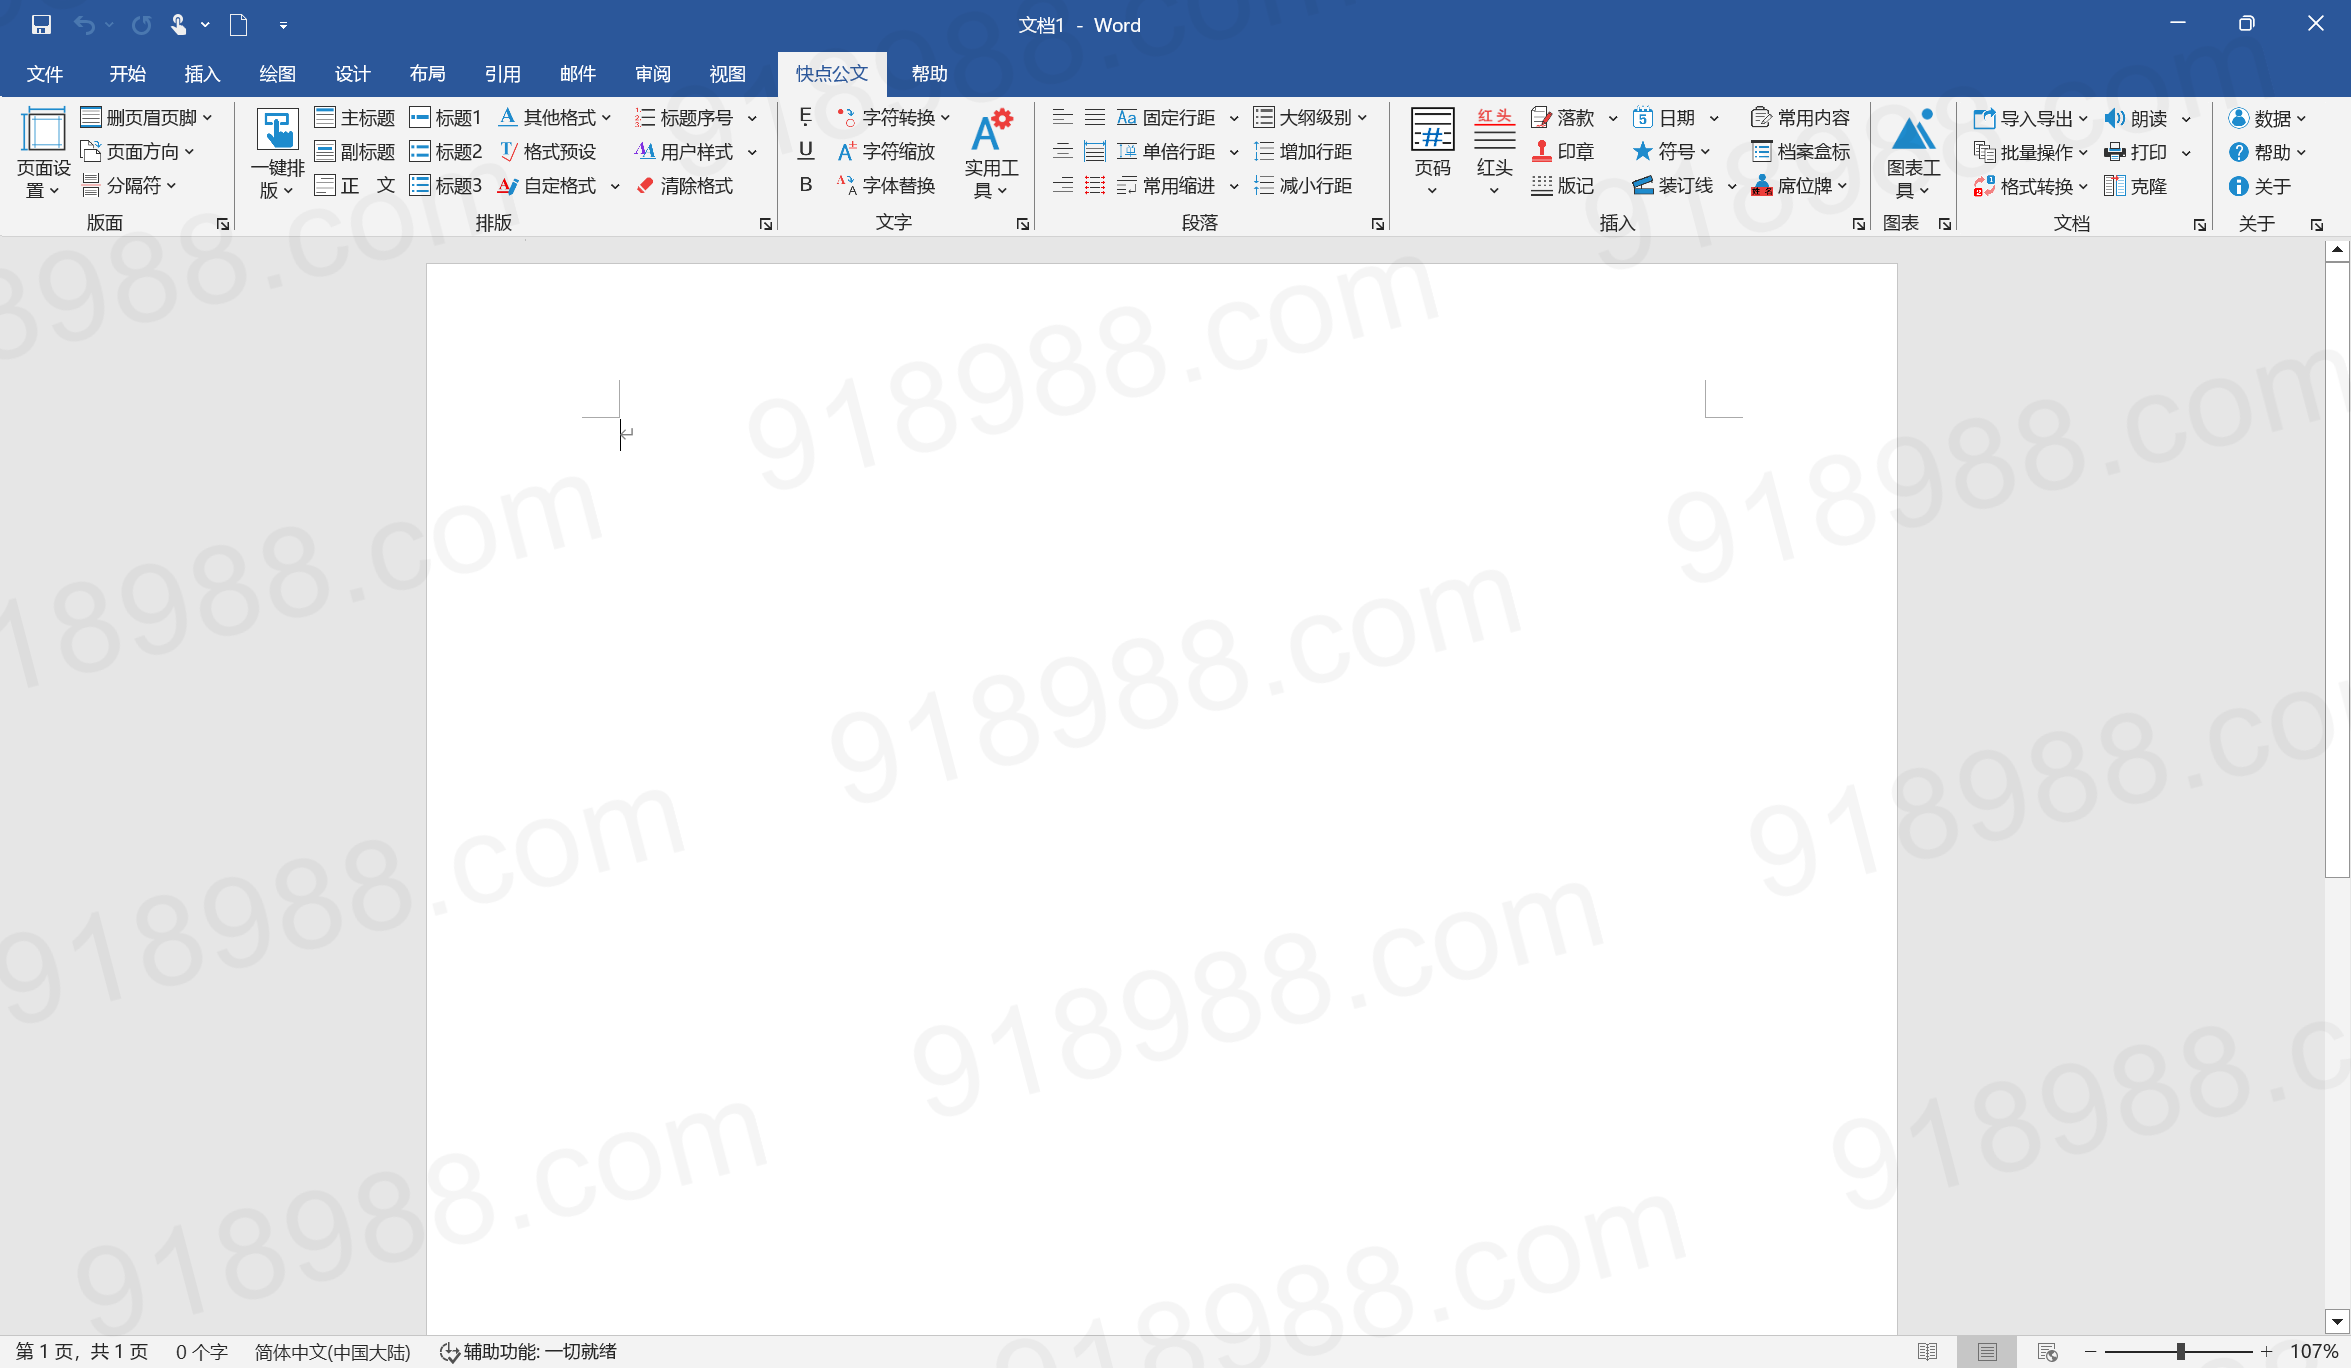This screenshot has height=1368, width=2351.
Task: Open 实用工具 utilities menu
Action: 991,153
